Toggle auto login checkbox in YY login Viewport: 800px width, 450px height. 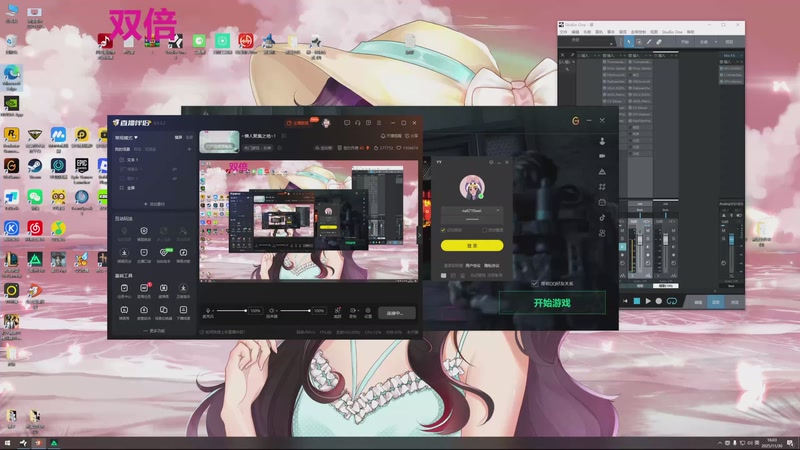coord(484,230)
